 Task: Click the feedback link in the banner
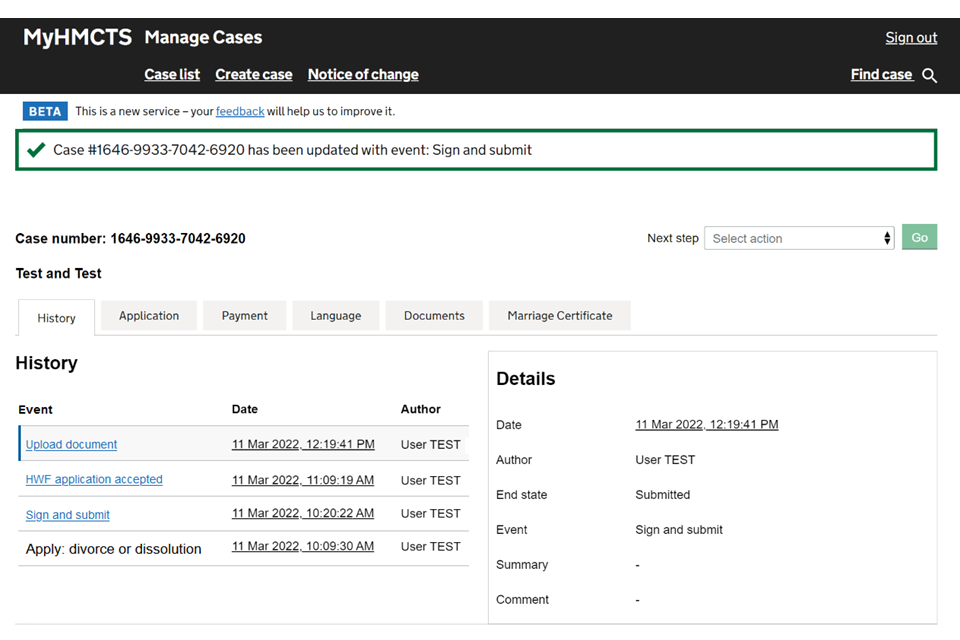240,111
